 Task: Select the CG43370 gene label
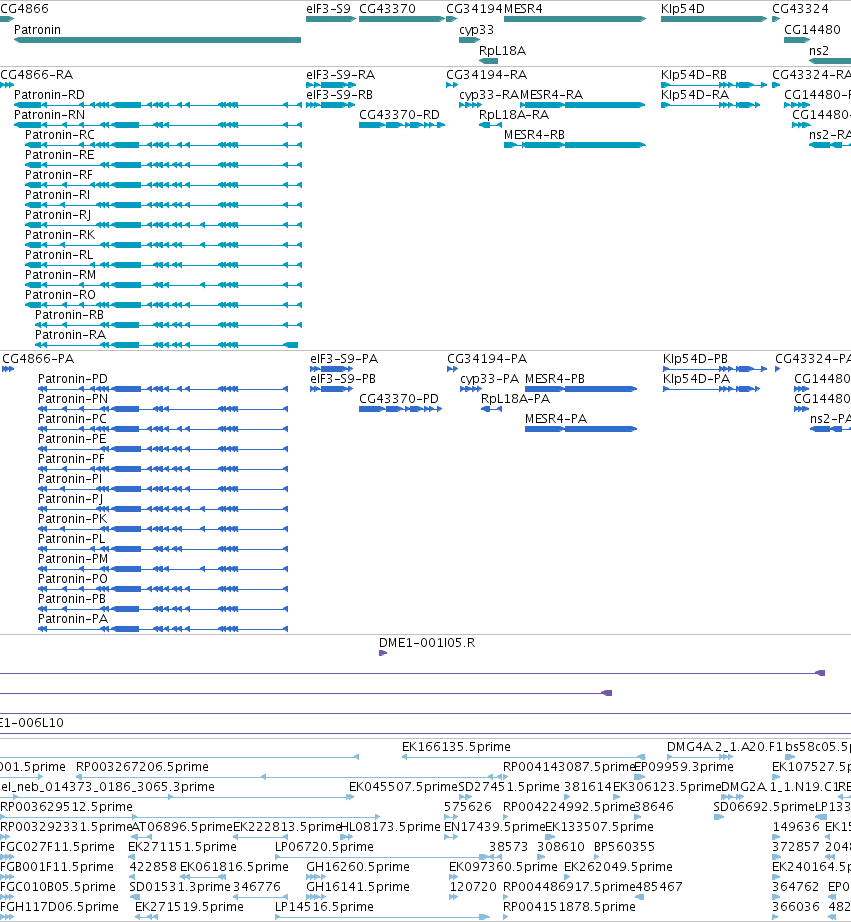(x=387, y=9)
